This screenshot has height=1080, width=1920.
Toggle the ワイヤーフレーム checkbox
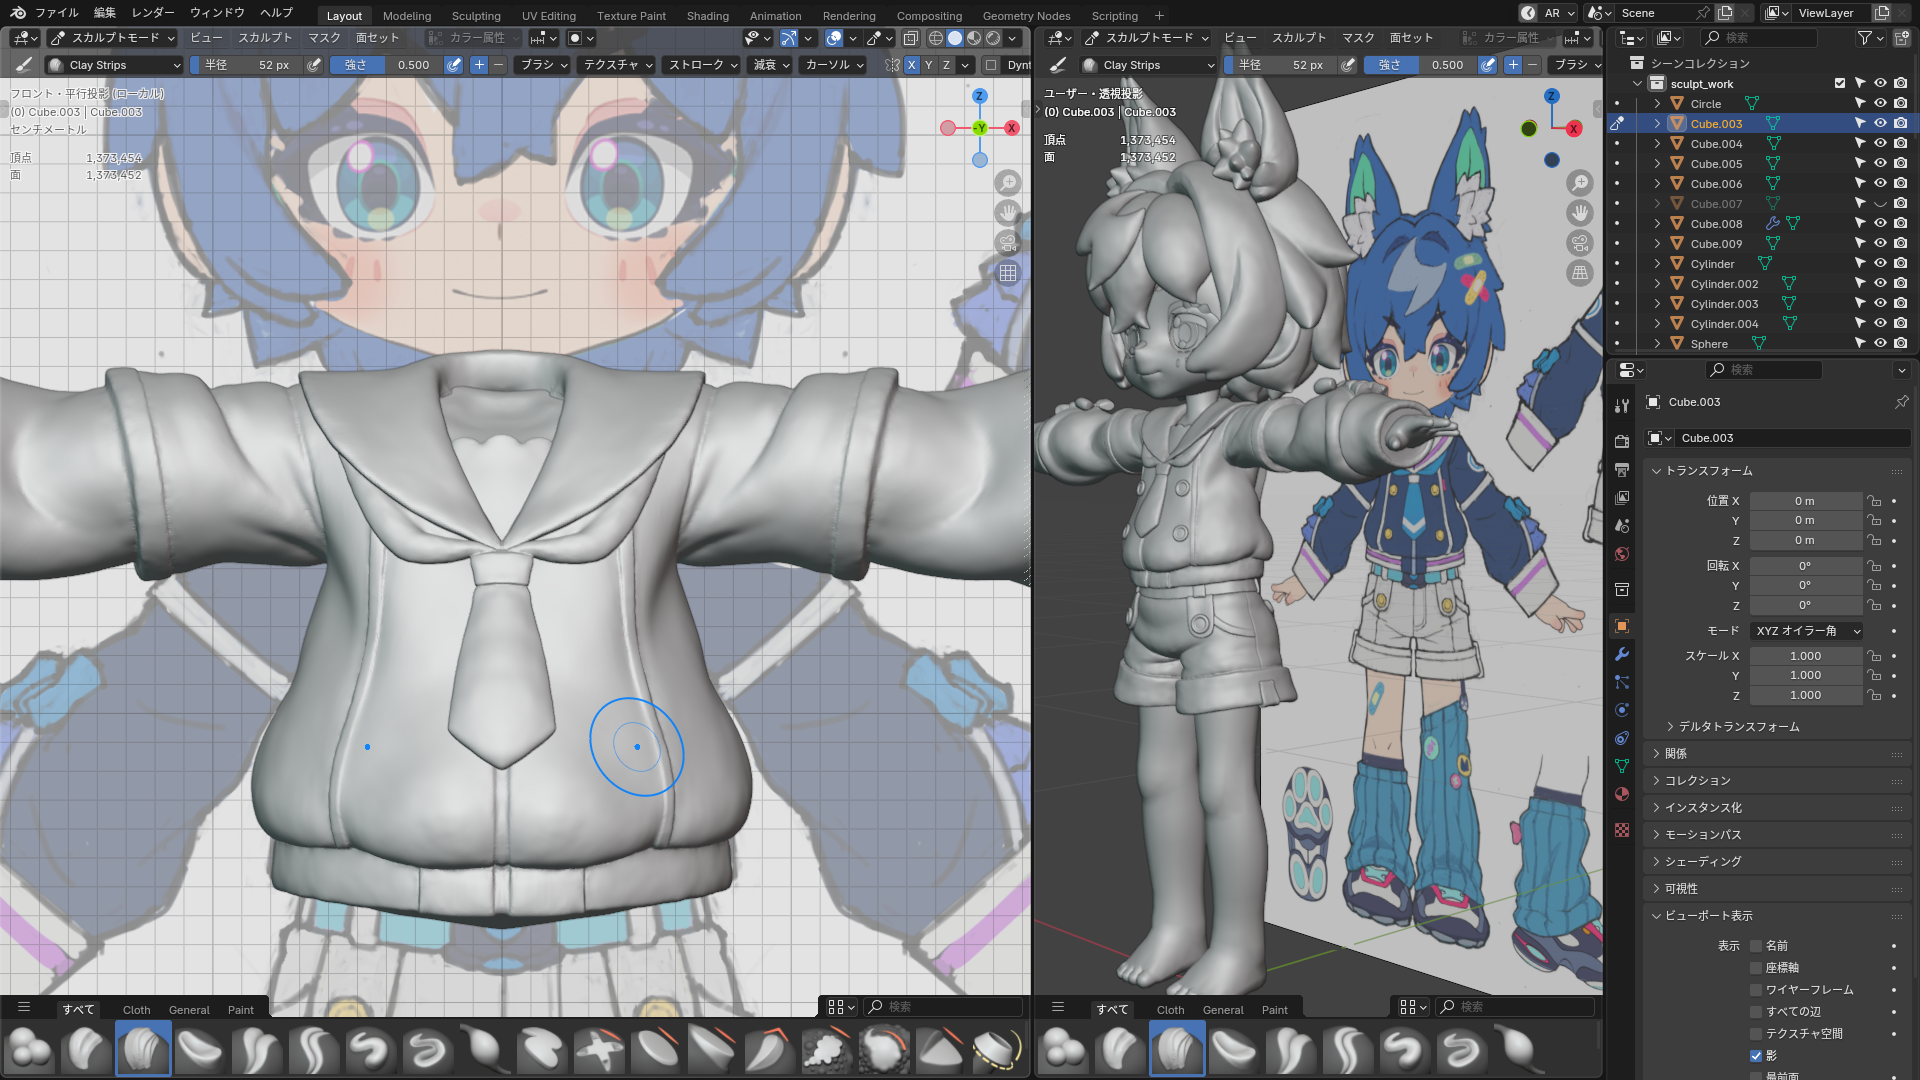(1756, 990)
